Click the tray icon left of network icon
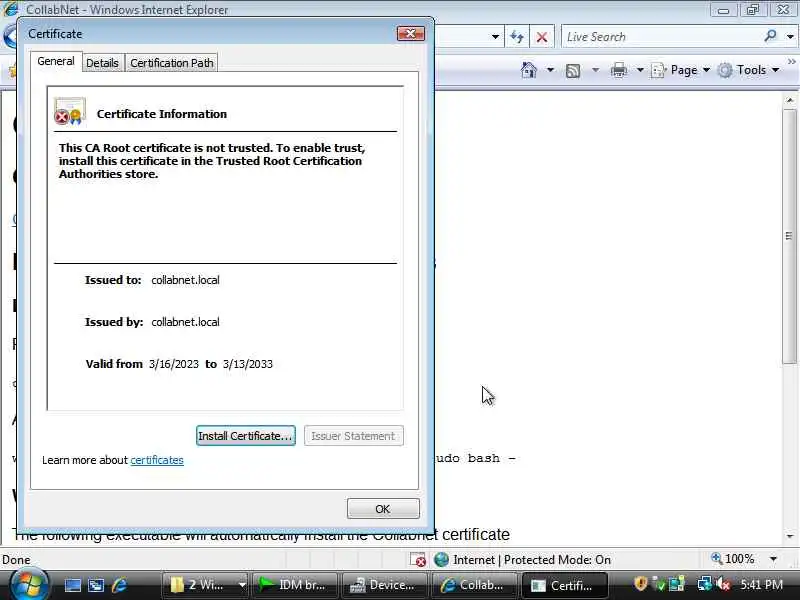This screenshot has width=800, height=600. (677, 584)
